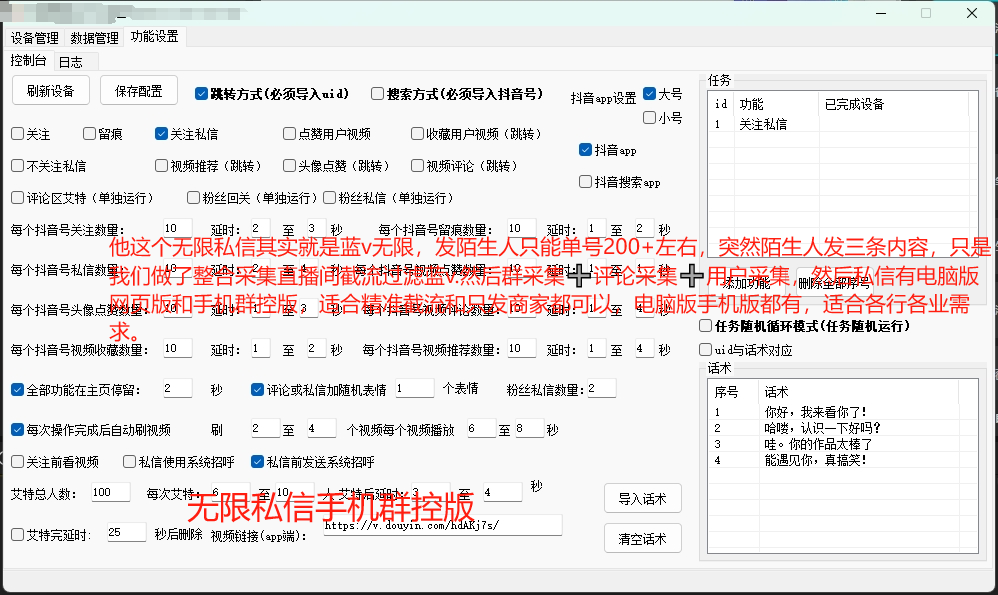The image size is (998, 595).
Task: Click the 刷新设备 button
Action: (x=51, y=91)
